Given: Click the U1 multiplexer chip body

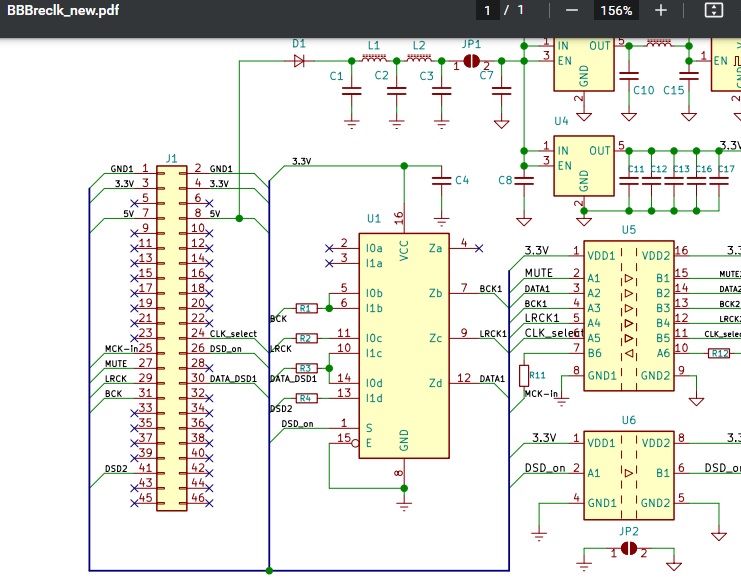Looking at the screenshot, I should 404,346.
